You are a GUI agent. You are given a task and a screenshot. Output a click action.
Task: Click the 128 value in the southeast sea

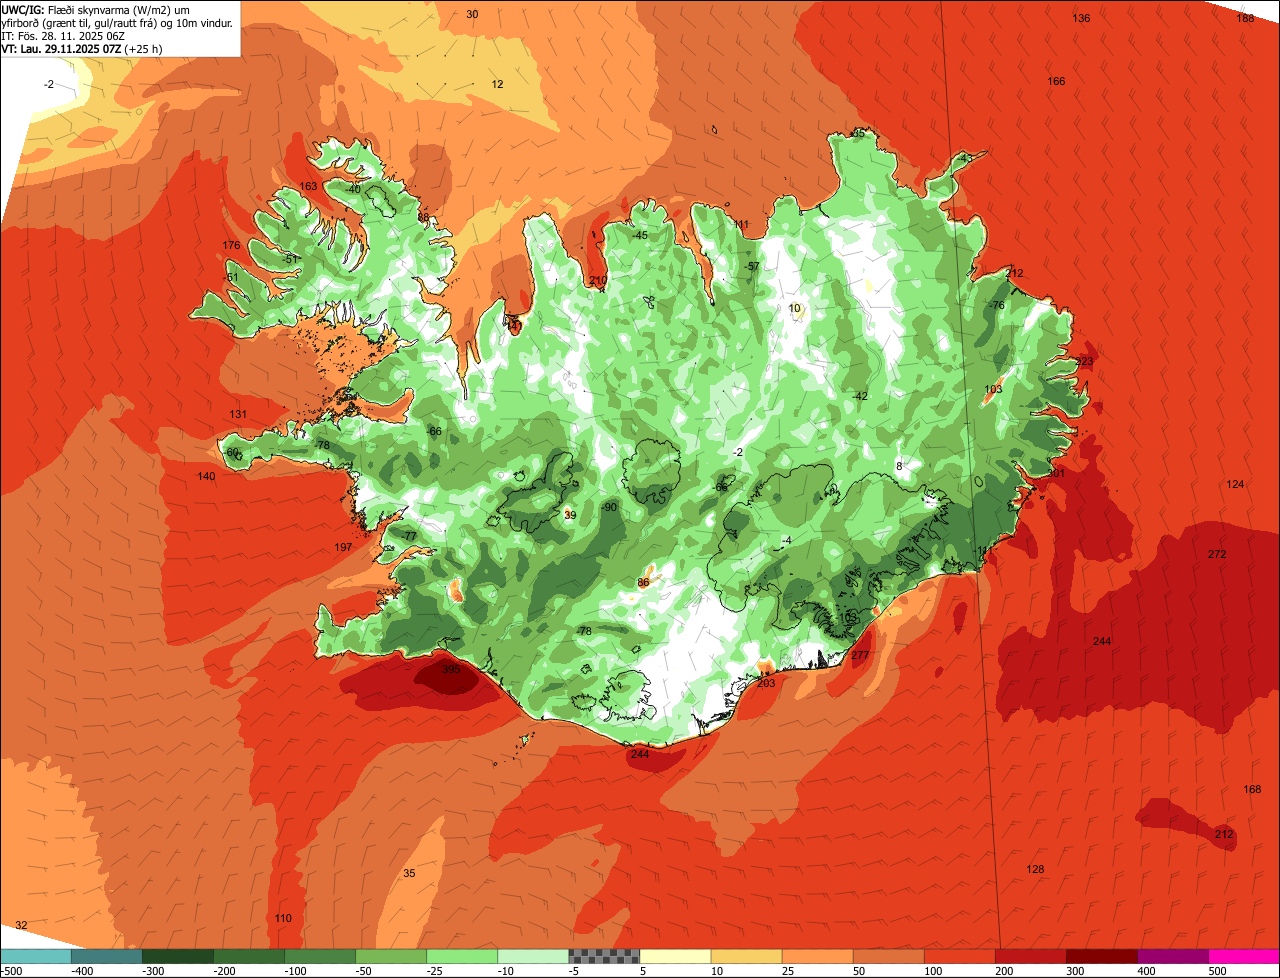1035,869
